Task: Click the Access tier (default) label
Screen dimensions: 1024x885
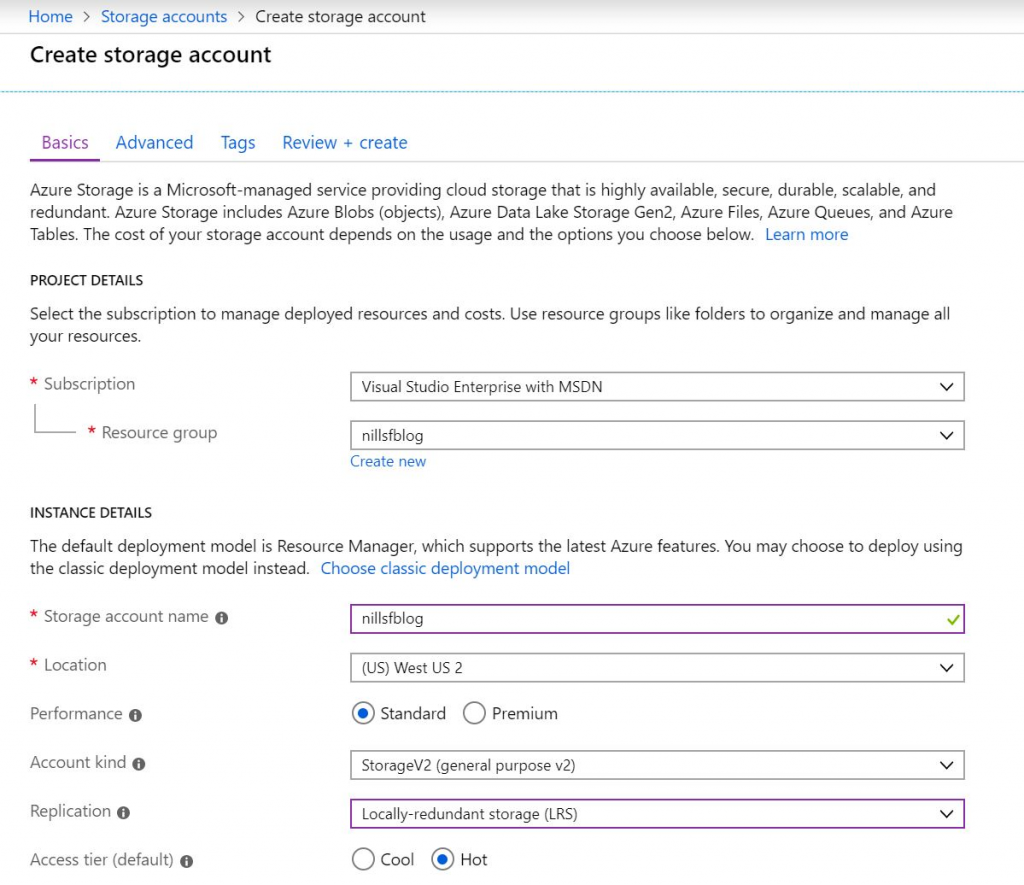Action: coord(102,860)
